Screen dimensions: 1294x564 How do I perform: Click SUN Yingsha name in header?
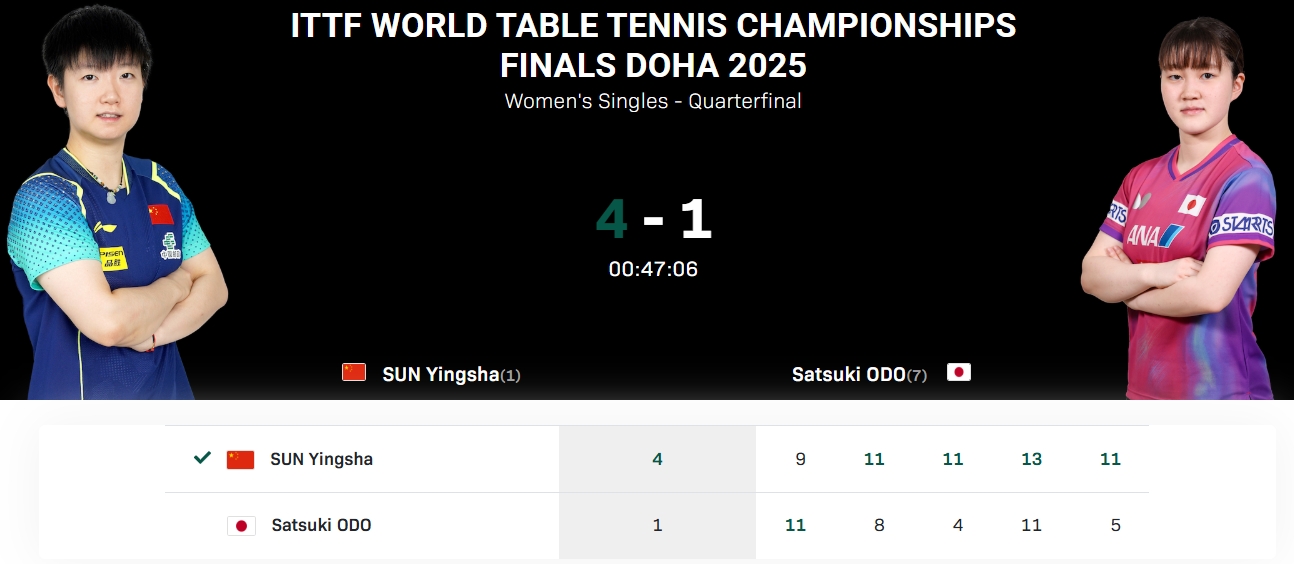click(440, 375)
